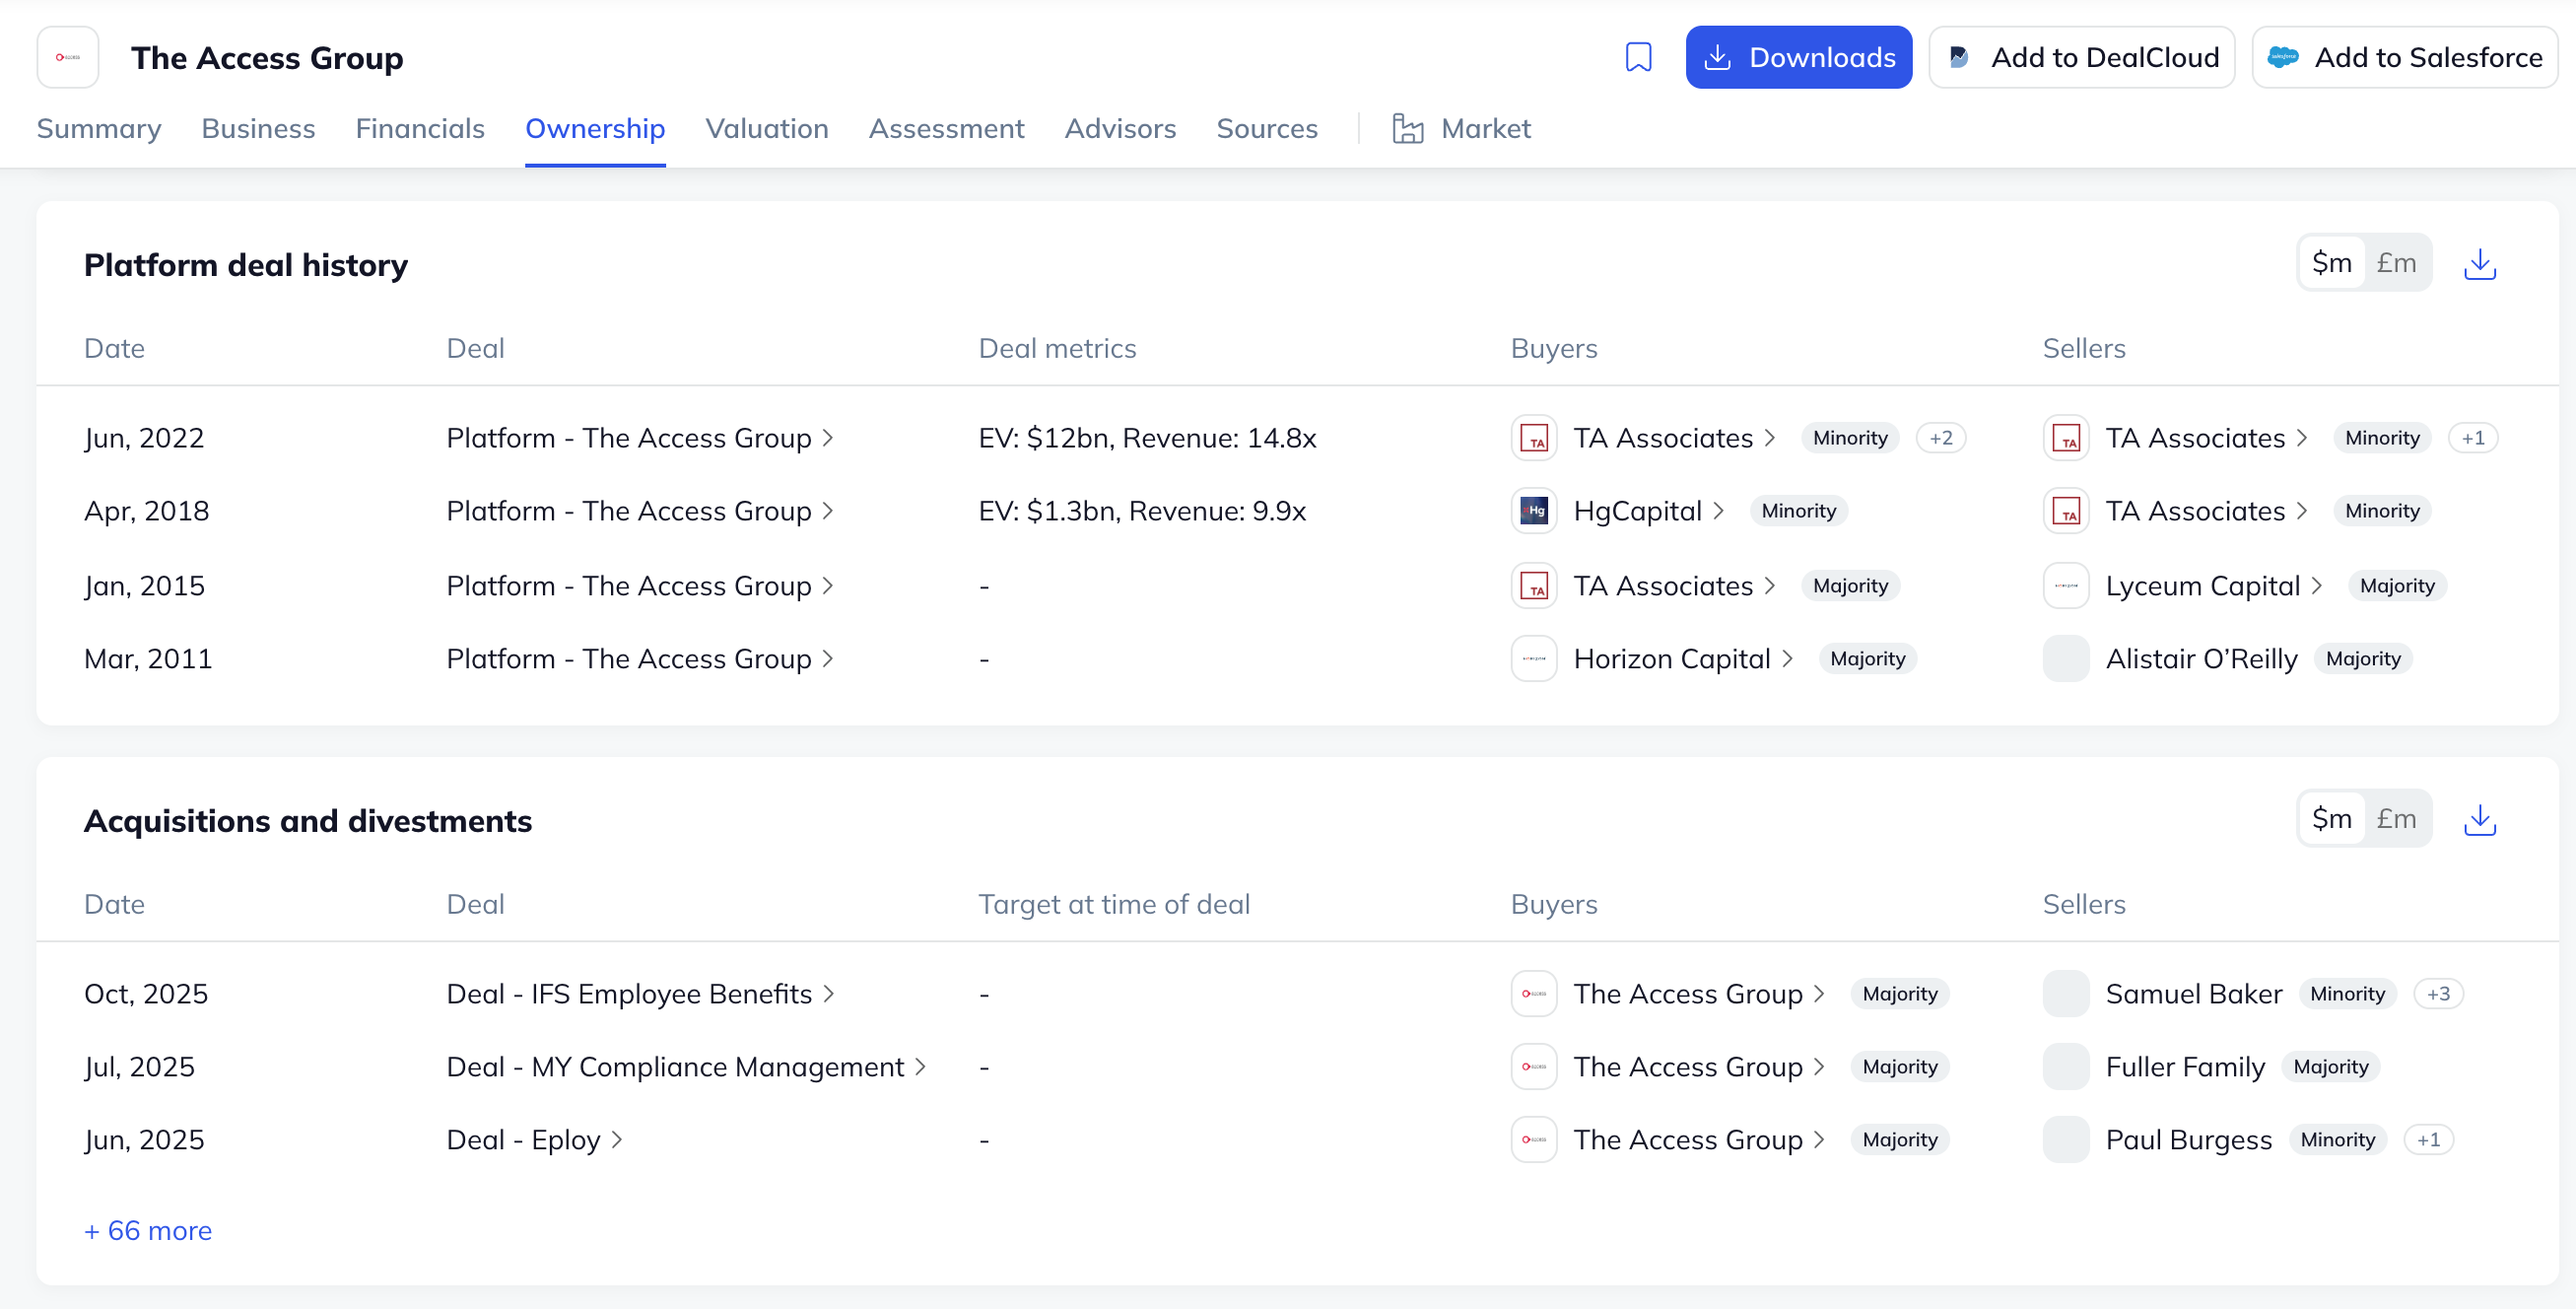Click HgCapital logo in Buyers column
Screen dimensions: 2576x1309
(x=1533, y=511)
